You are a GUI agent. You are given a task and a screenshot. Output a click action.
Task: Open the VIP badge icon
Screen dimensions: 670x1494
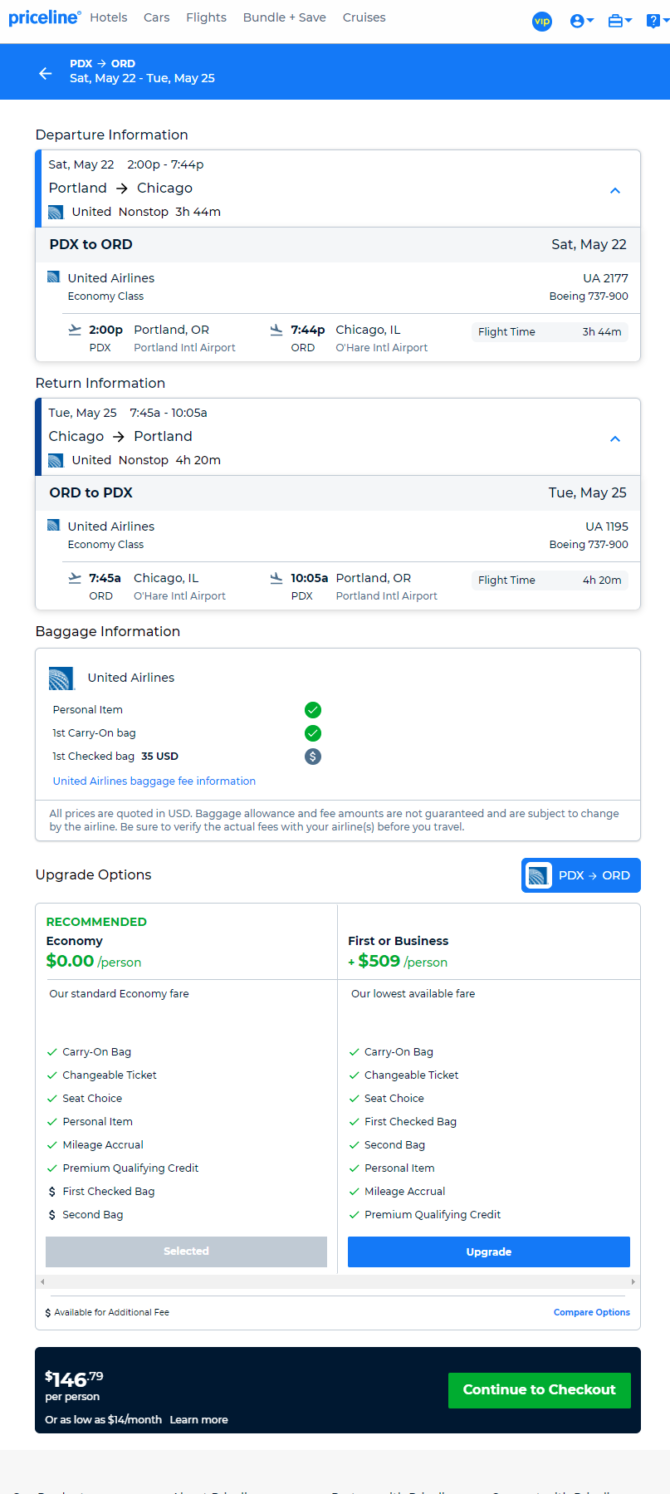[542, 21]
